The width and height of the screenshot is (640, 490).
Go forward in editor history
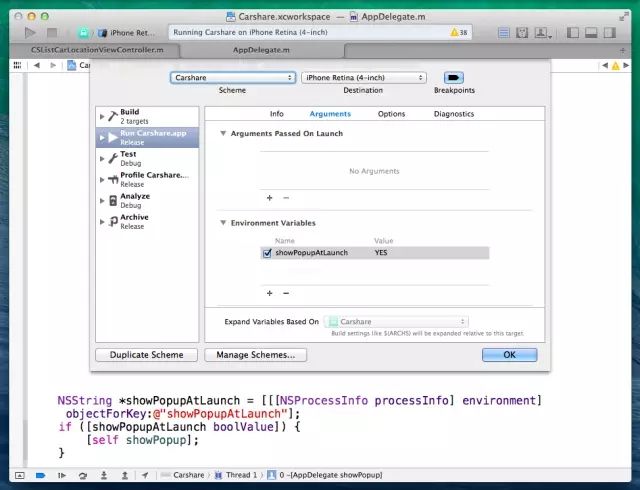coord(53,65)
